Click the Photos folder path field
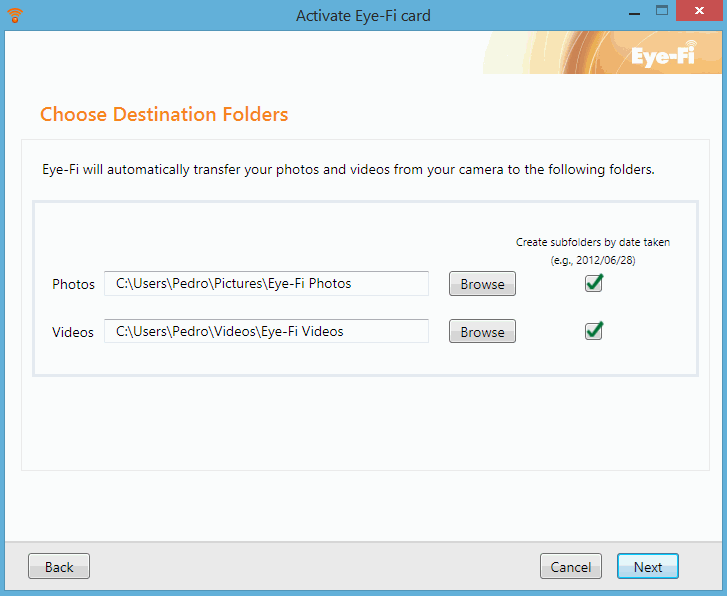The width and height of the screenshot is (727, 596). (x=266, y=283)
